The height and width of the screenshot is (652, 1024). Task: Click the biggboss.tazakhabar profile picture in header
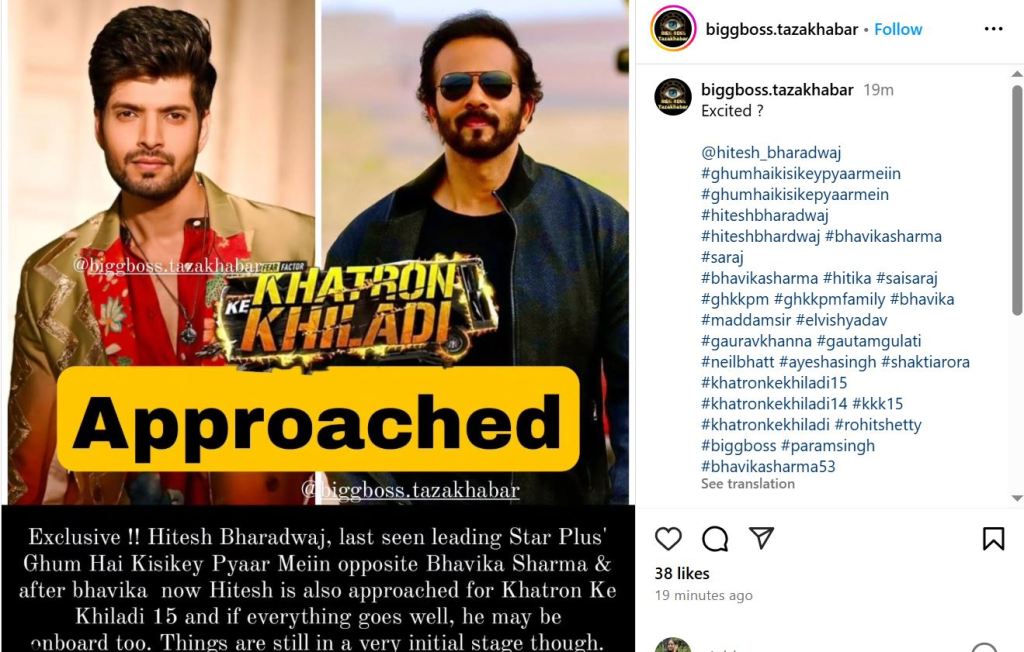pos(673,29)
